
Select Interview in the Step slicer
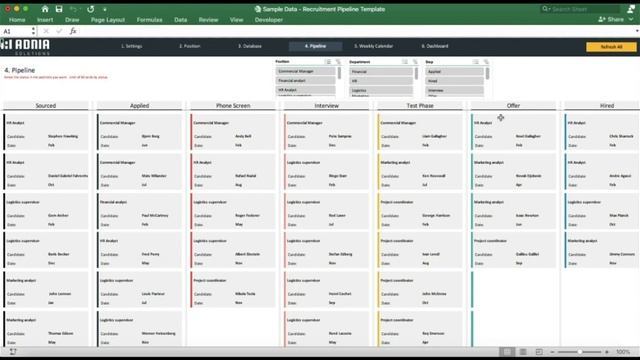454,90
